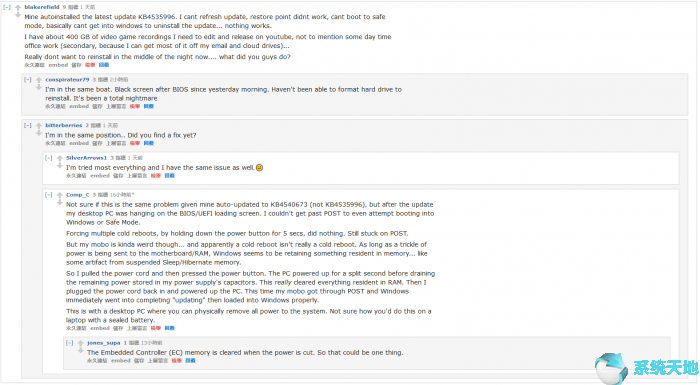Click blue reply link under blakerefield's comment
700x385 pixels.
tap(104, 65)
